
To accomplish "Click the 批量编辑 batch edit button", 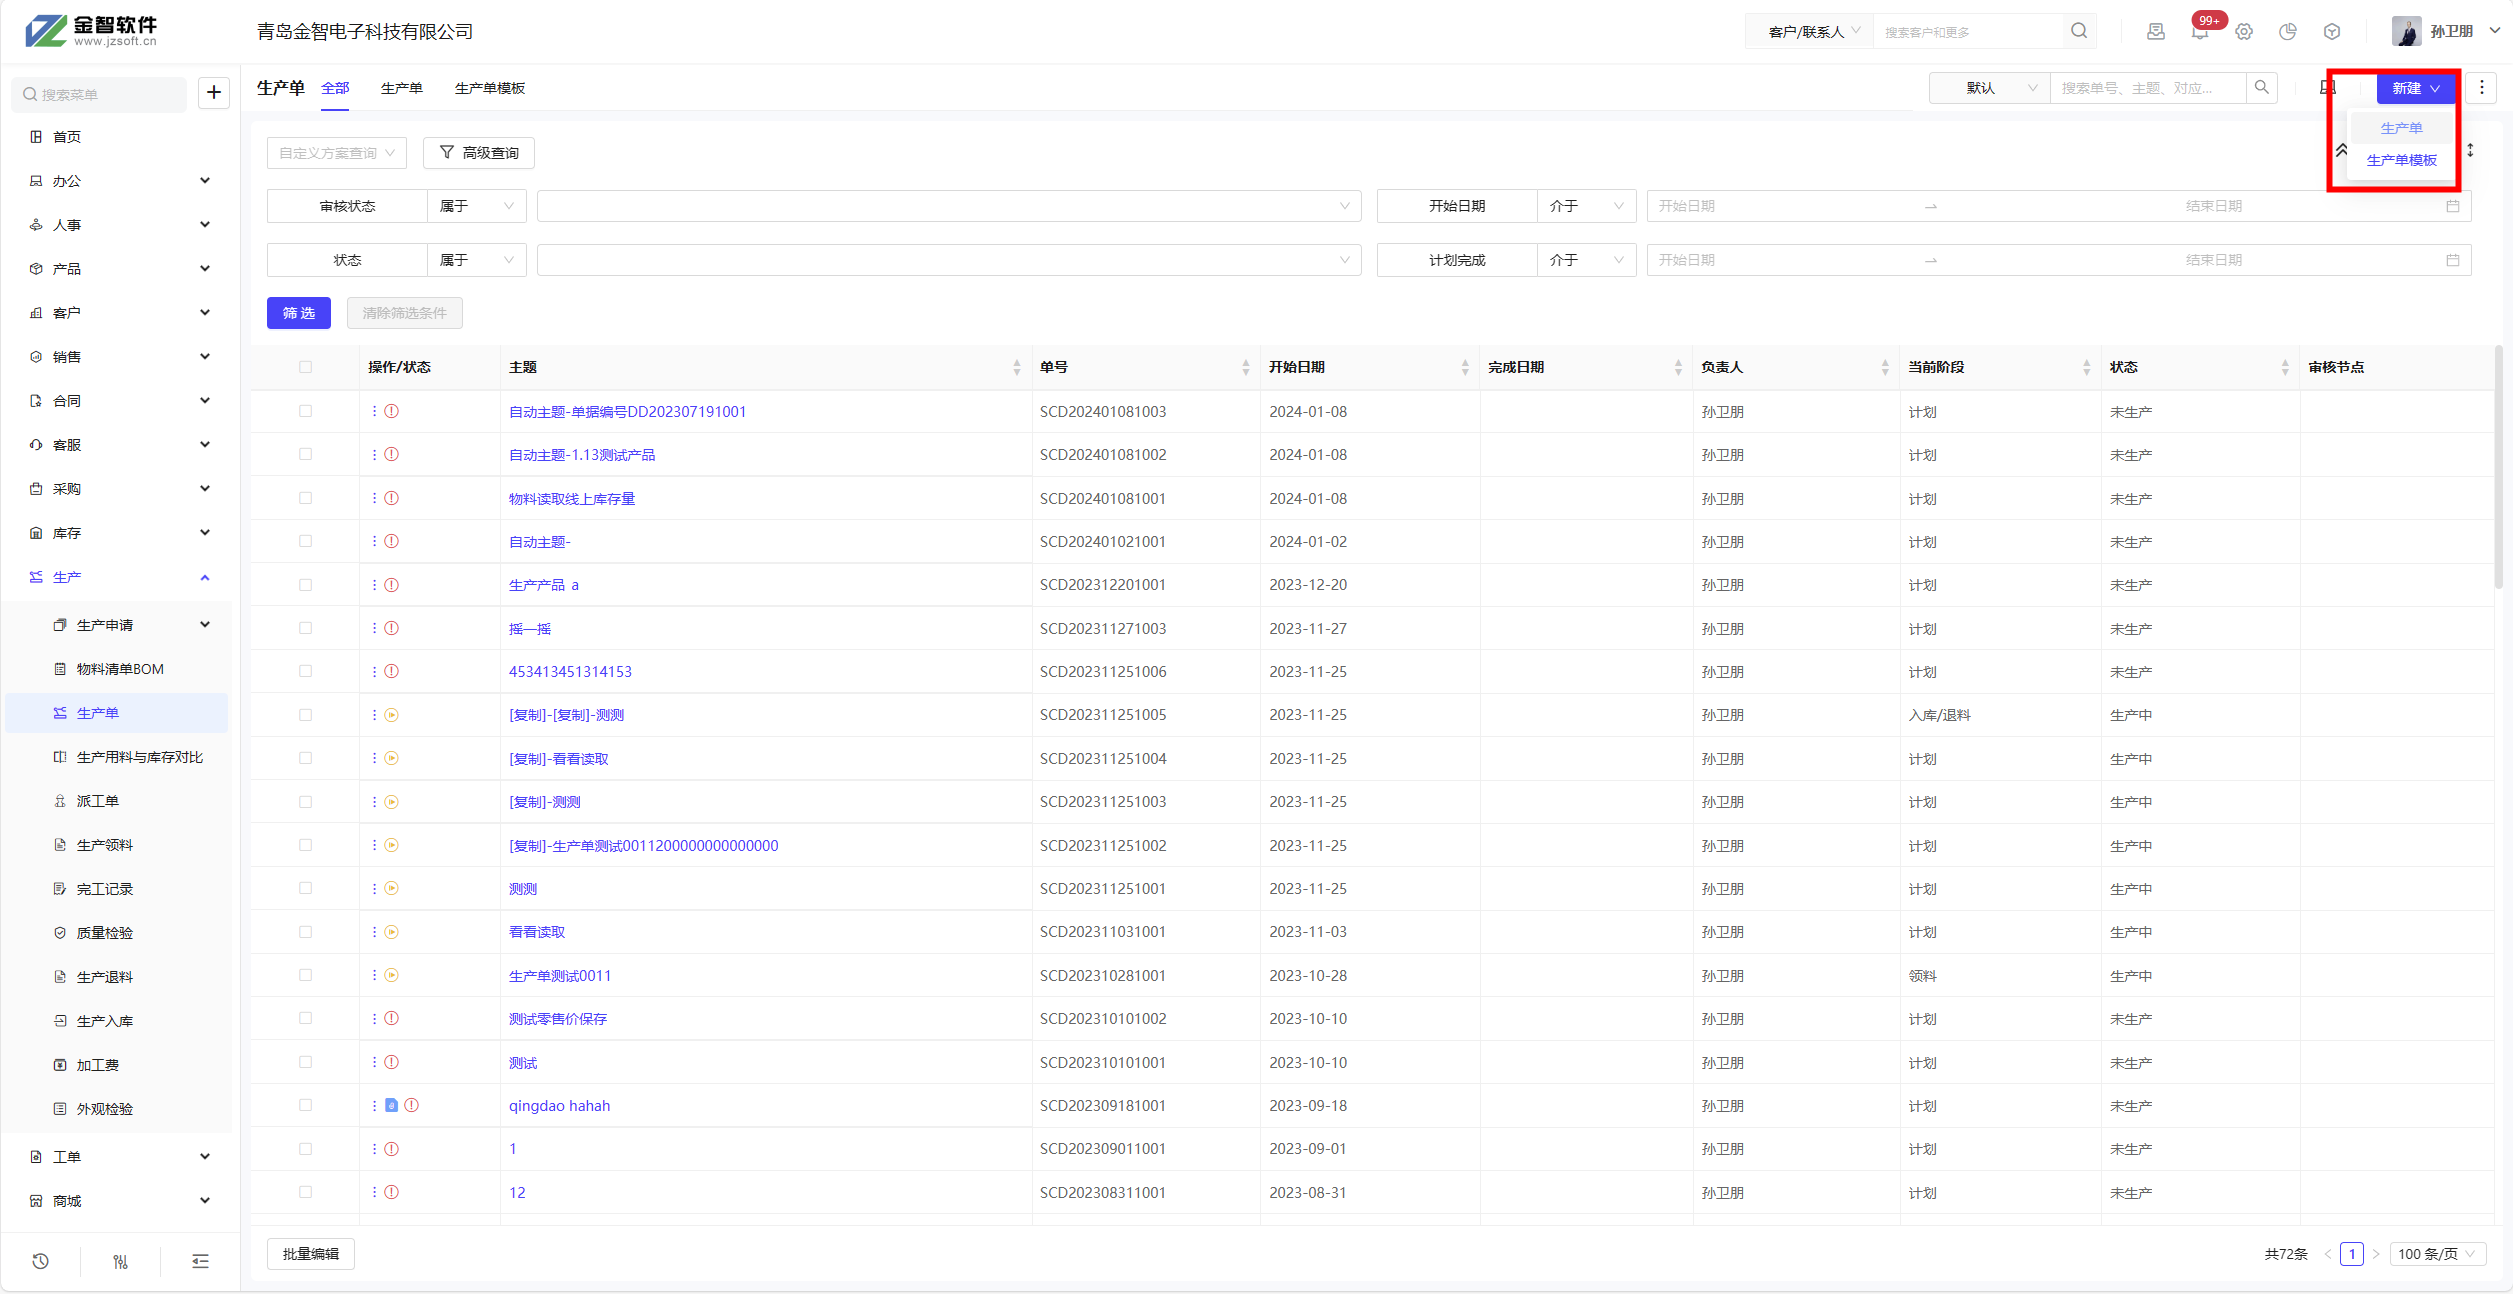I will pos(311,1254).
